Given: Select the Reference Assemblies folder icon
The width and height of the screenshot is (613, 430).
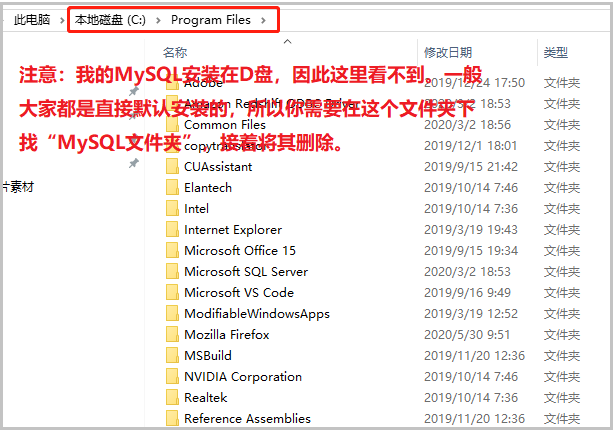Looking at the screenshot, I should click(172, 418).
